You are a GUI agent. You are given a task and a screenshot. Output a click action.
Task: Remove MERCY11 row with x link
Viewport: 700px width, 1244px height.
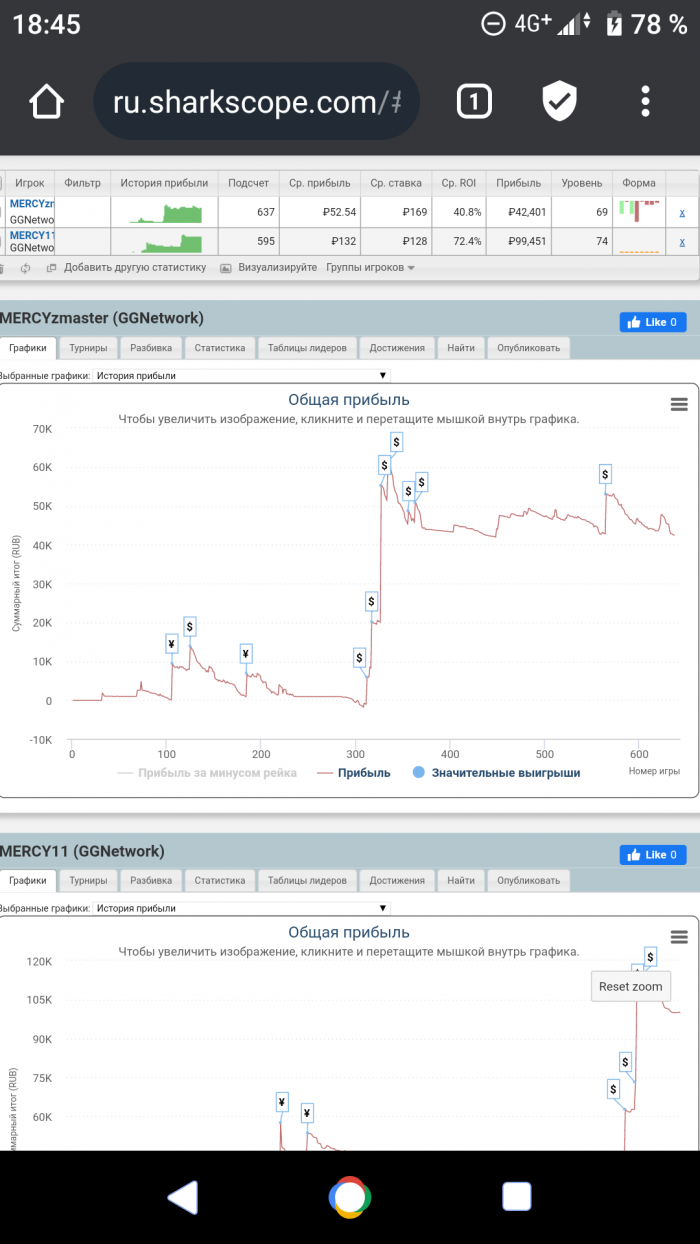coord(682,242)
